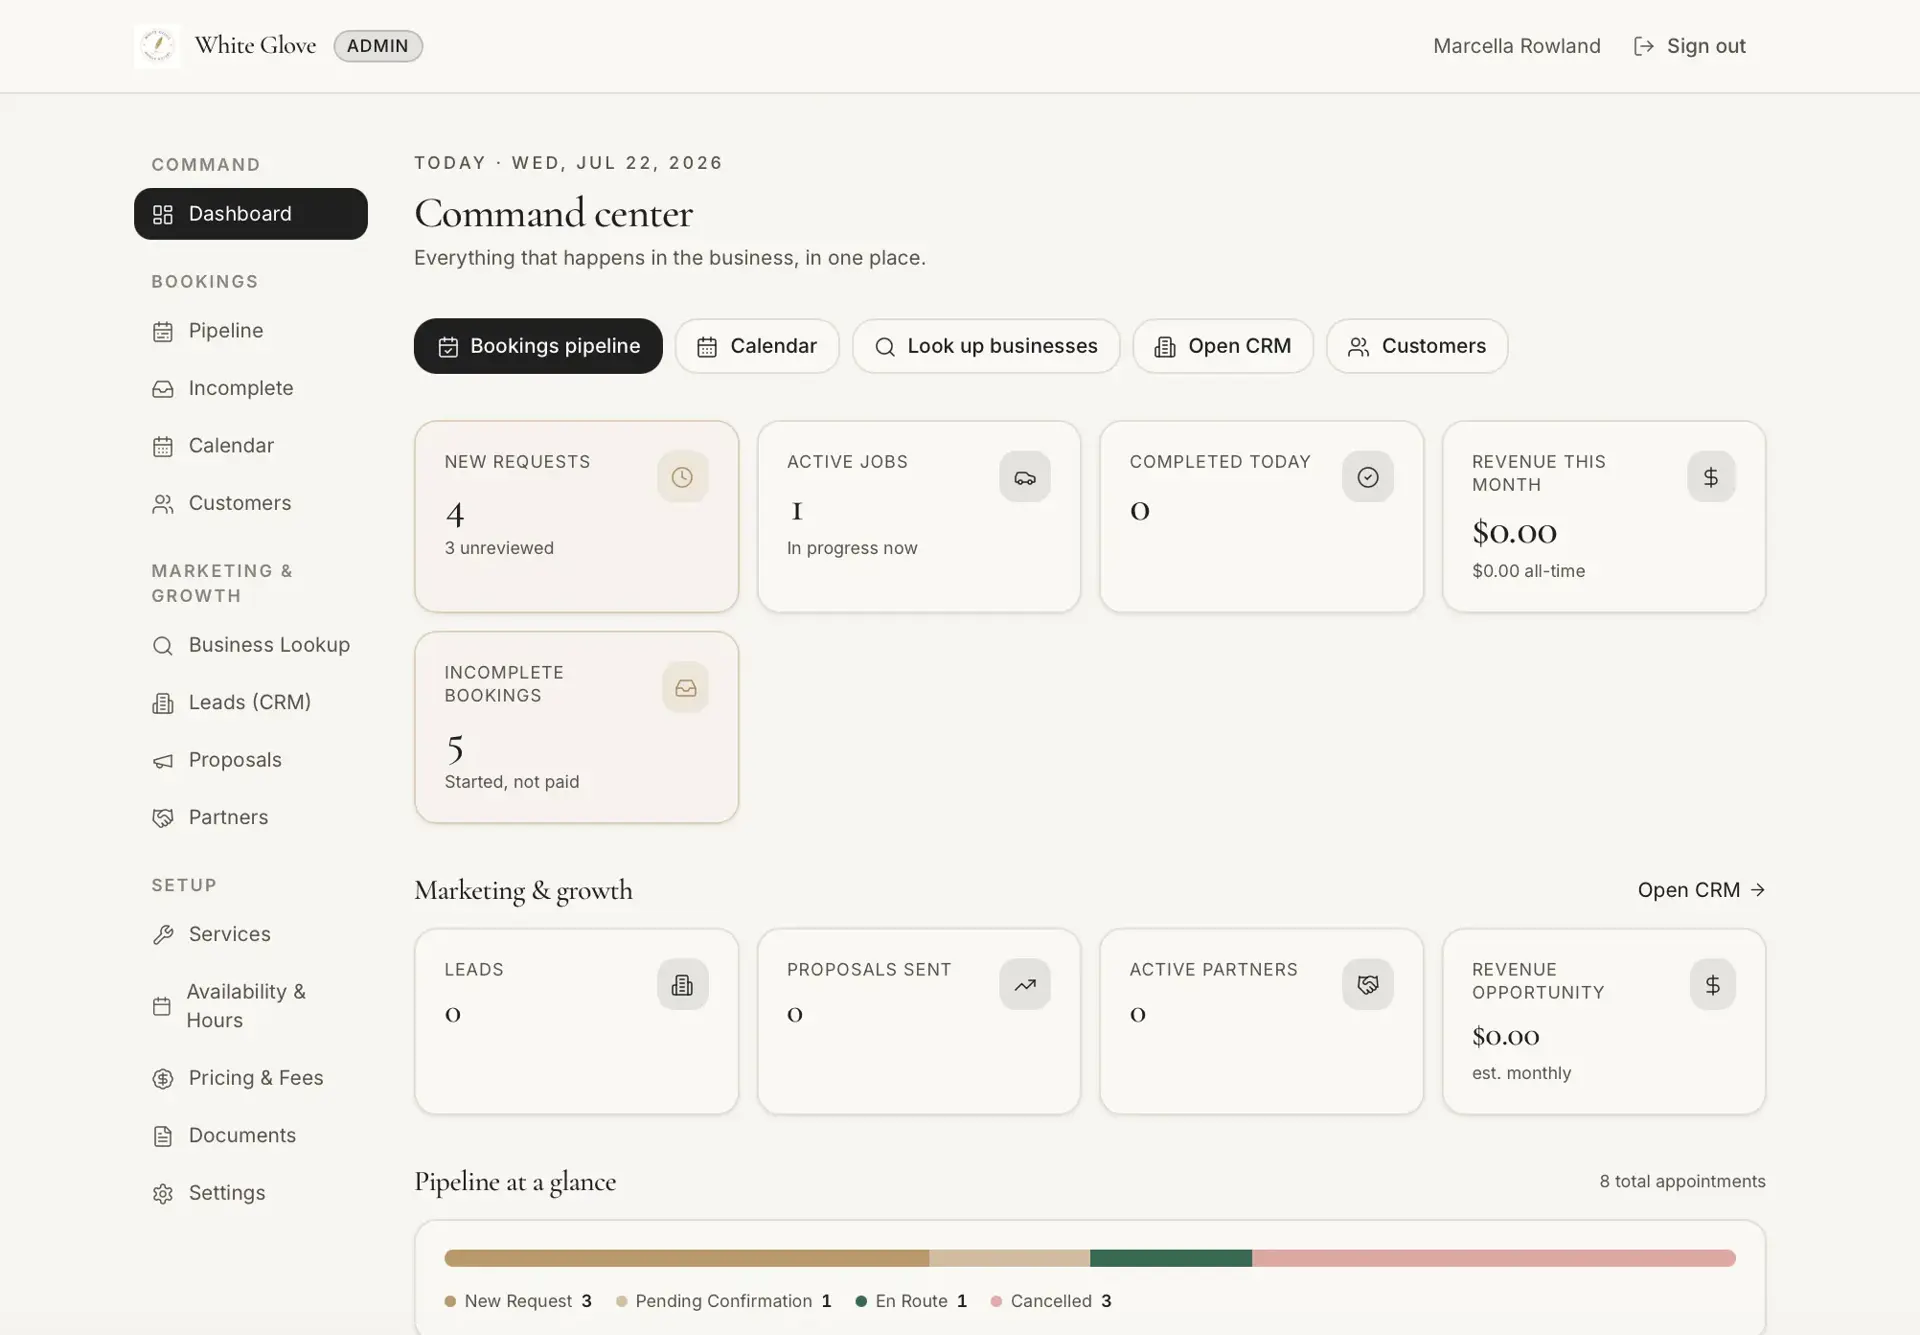Click the Customers quick action button
1920x1335 pixels.
point(1417,346)
